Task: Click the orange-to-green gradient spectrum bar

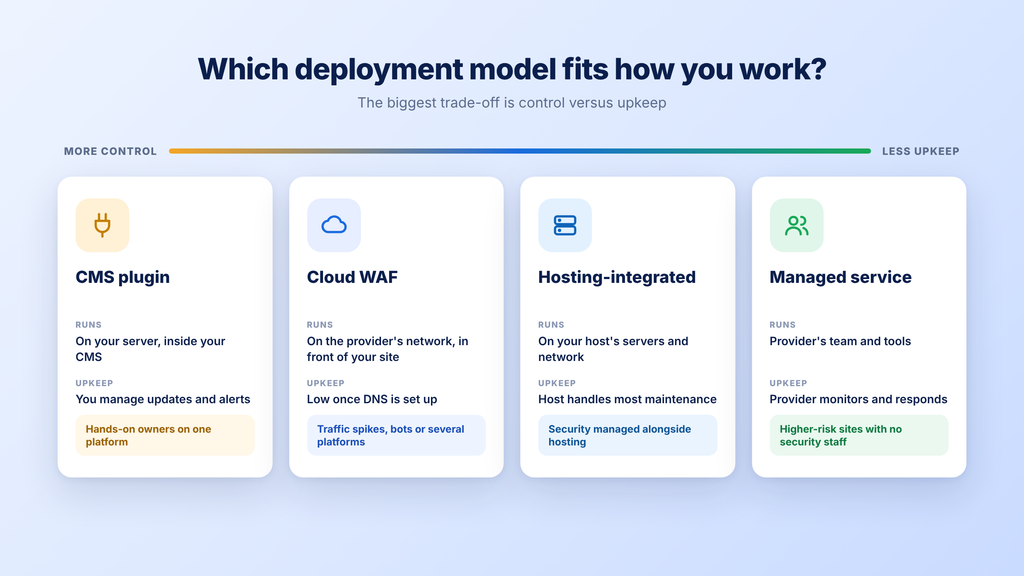Action: tap(520, 151)
